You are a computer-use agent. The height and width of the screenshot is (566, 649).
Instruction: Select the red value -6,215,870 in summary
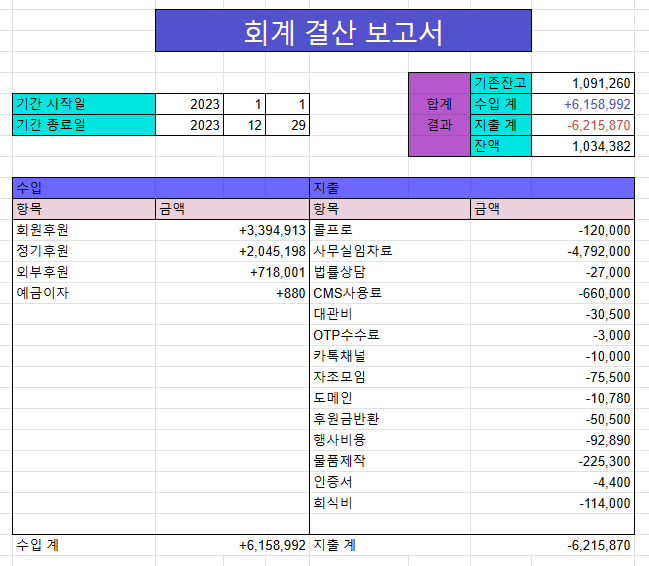click(583, 125)
